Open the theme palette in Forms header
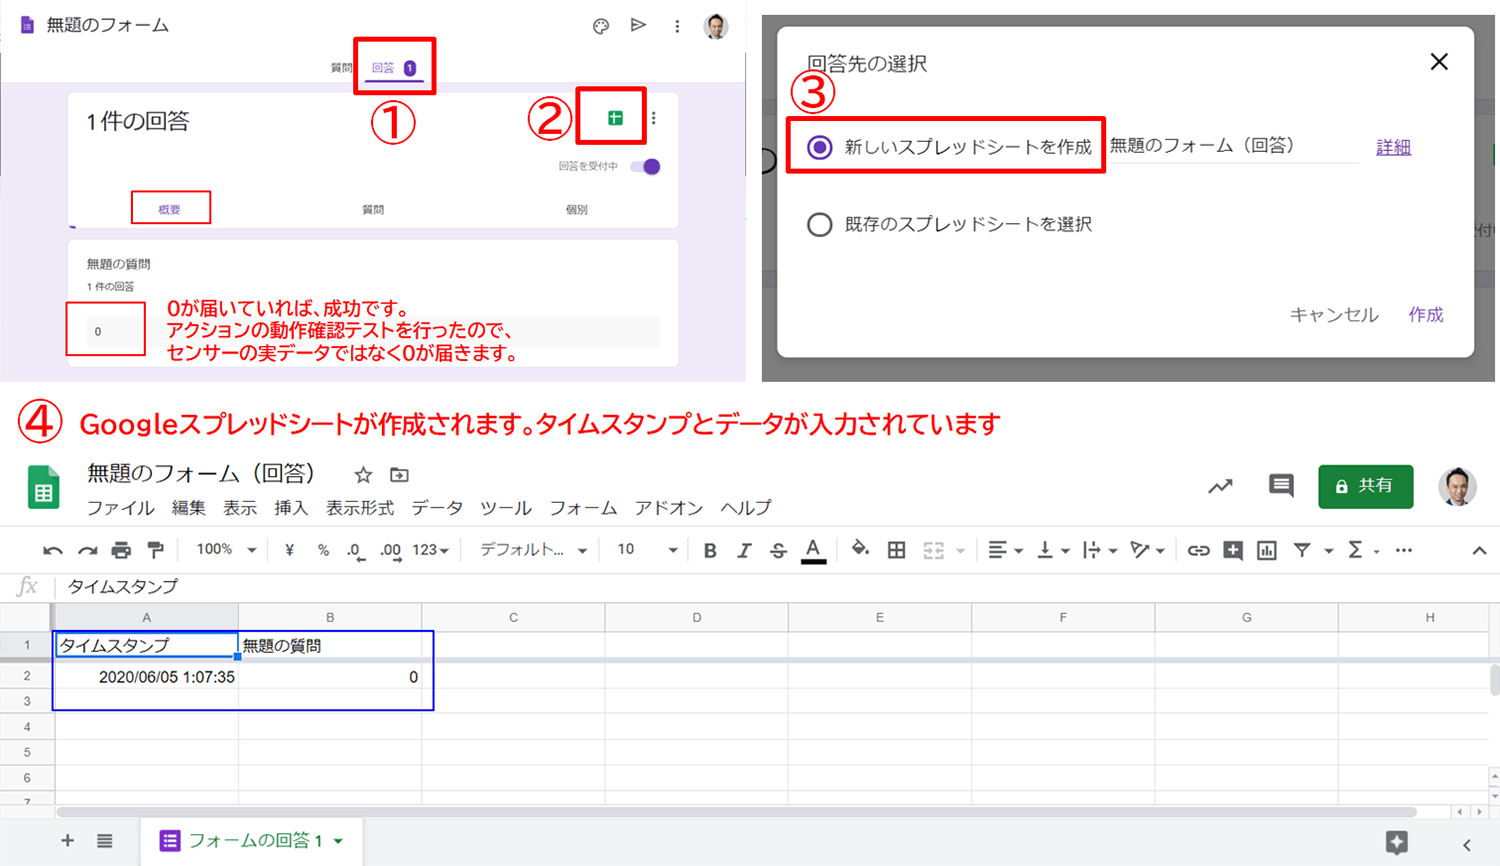The image size is (1500, 866). point(600,26)
